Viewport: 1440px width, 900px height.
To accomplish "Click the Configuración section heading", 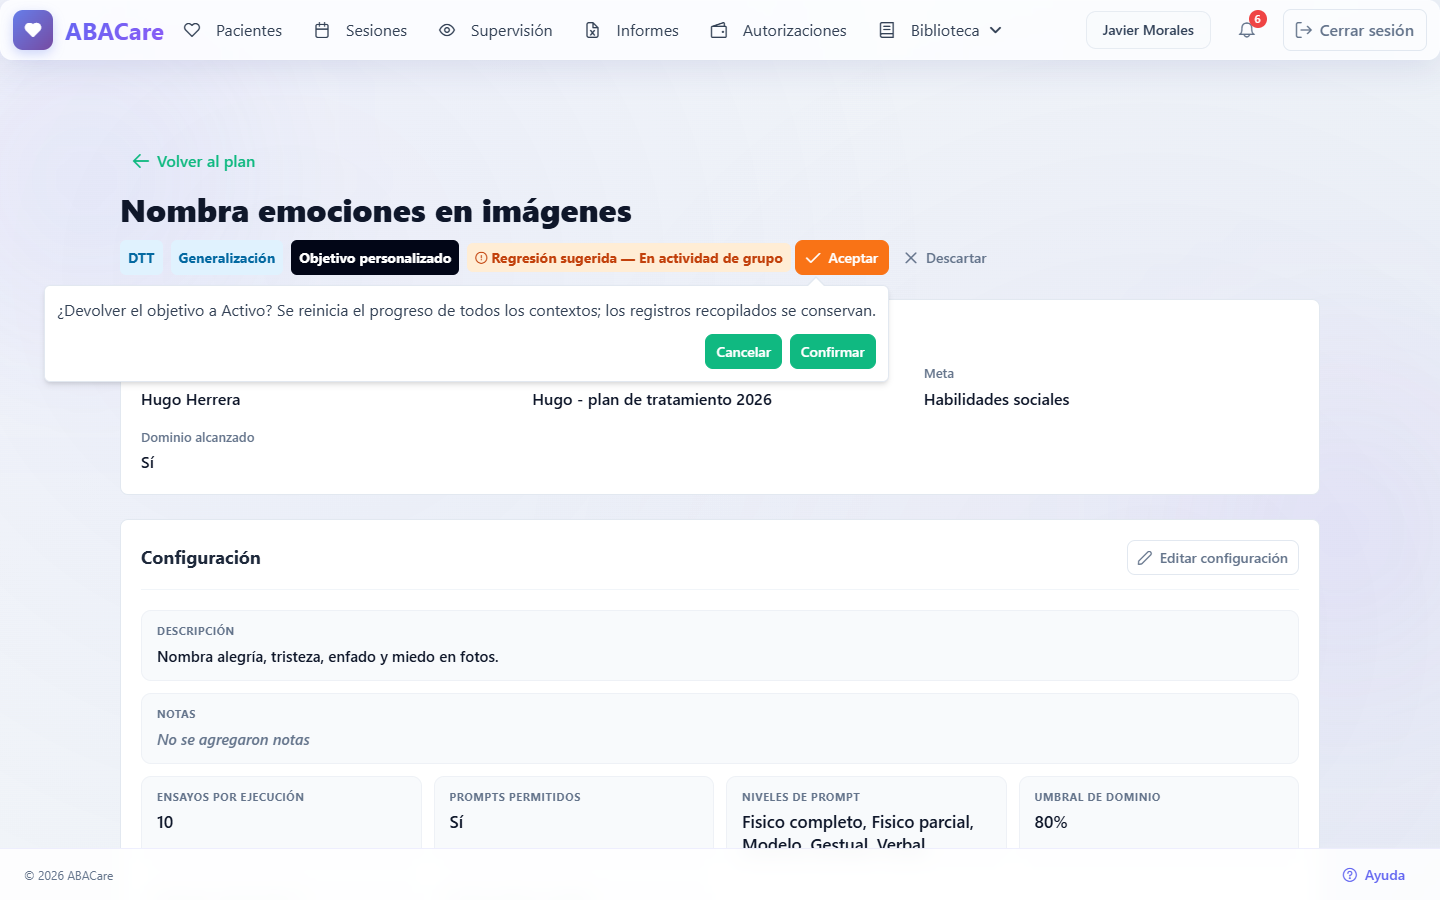I will 201,558.
